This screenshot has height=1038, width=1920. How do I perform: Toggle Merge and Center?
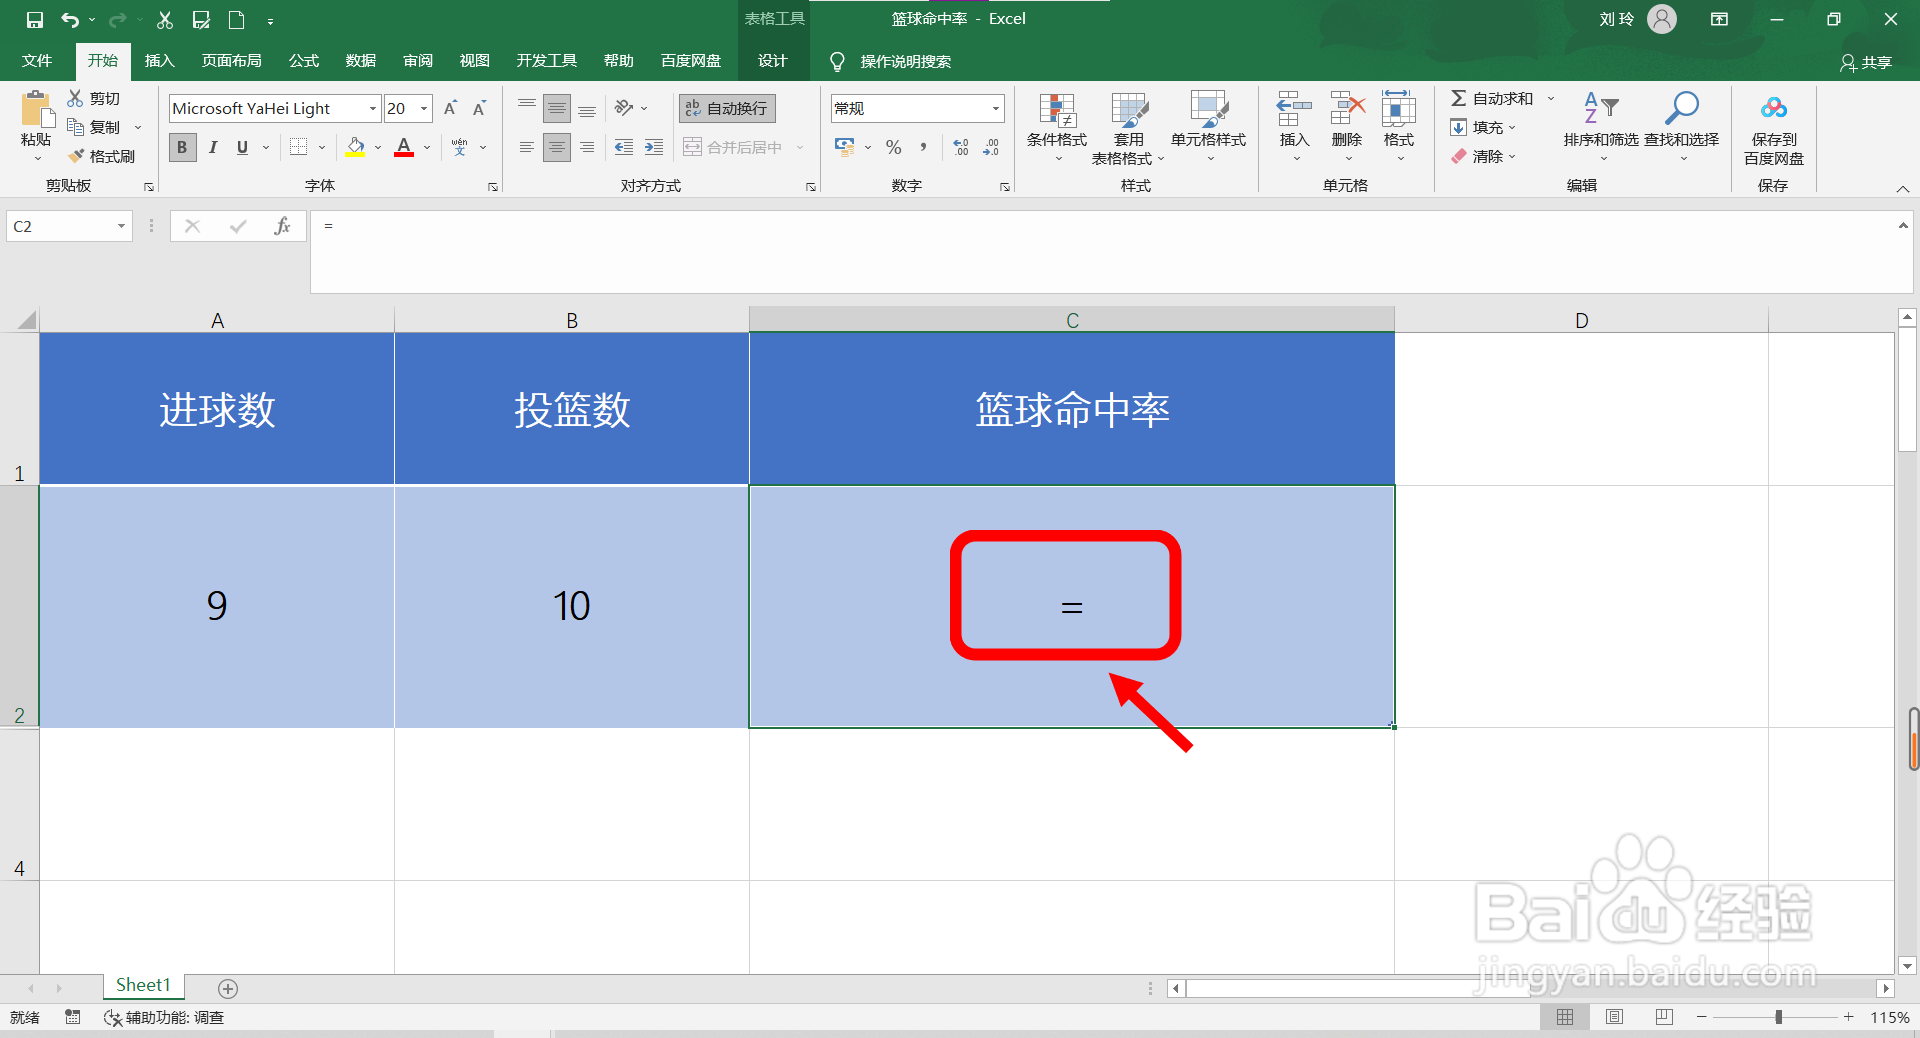735,147
